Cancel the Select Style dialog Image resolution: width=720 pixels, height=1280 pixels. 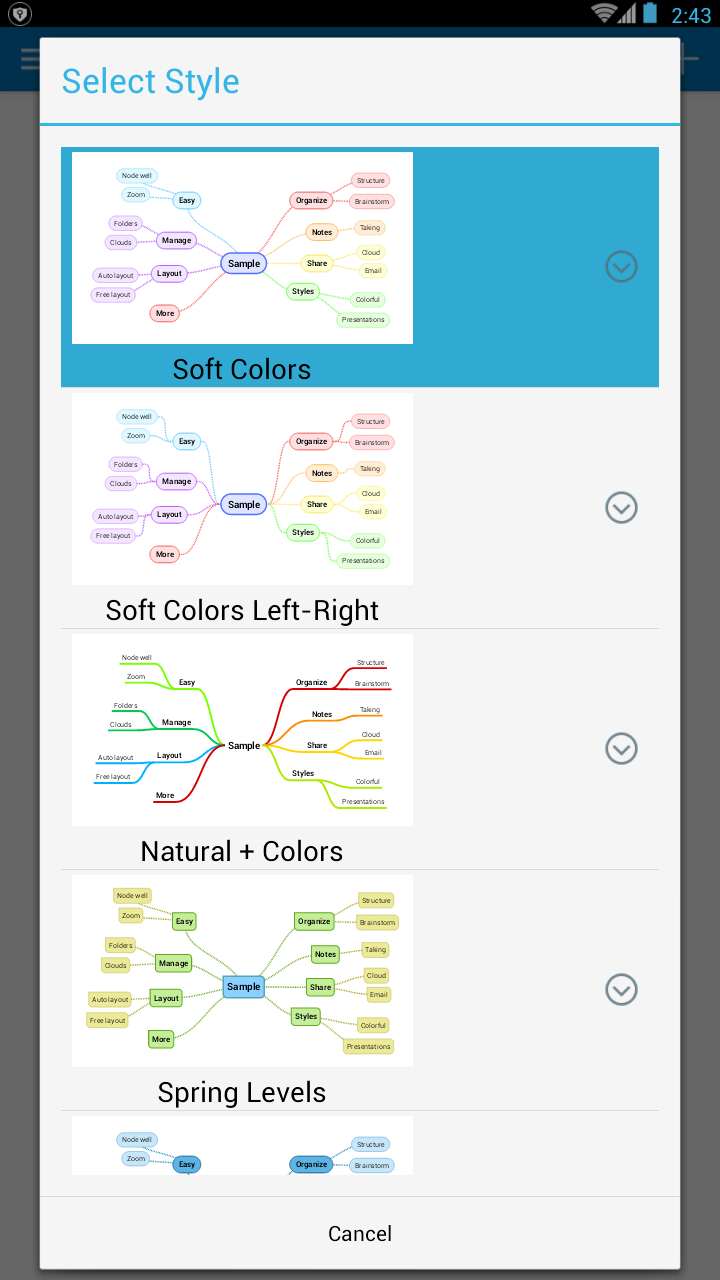[x=360, y=1234]
